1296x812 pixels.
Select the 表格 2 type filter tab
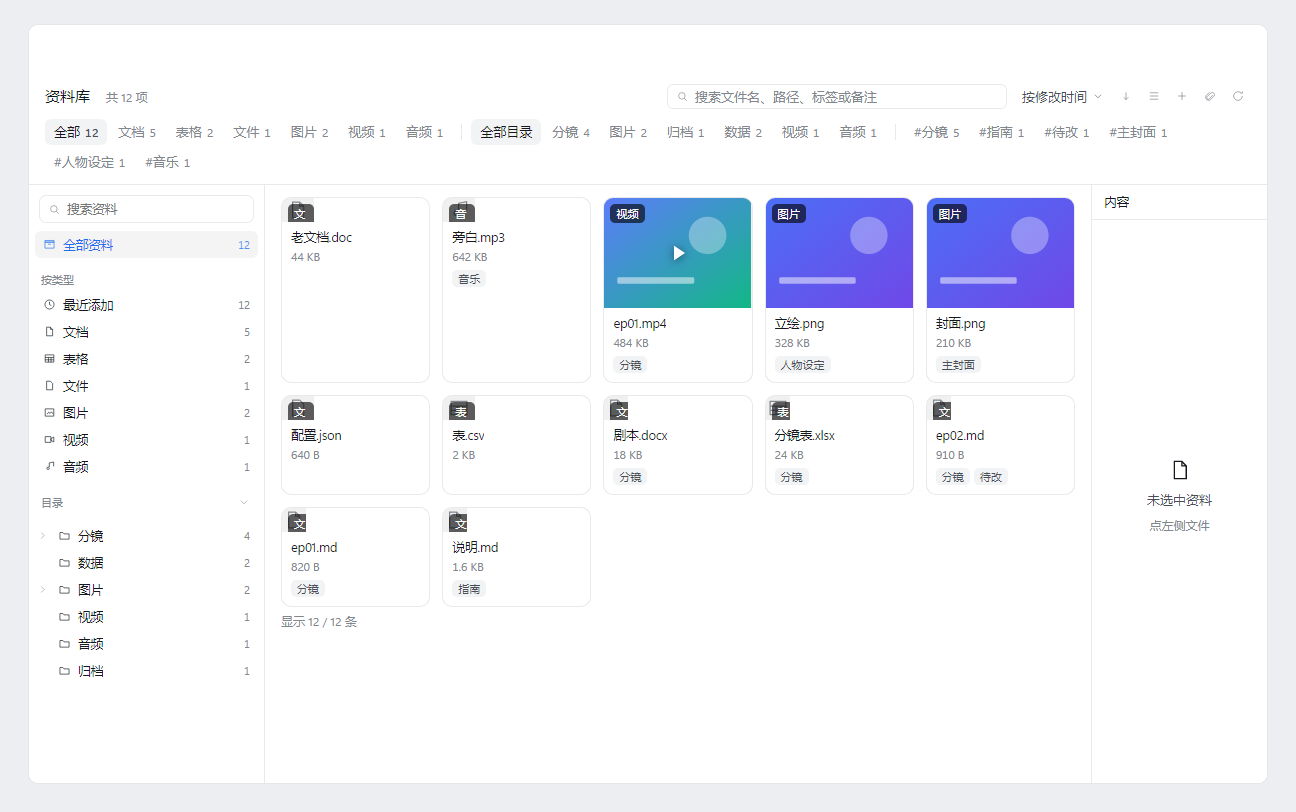click(x=195, y=132)
